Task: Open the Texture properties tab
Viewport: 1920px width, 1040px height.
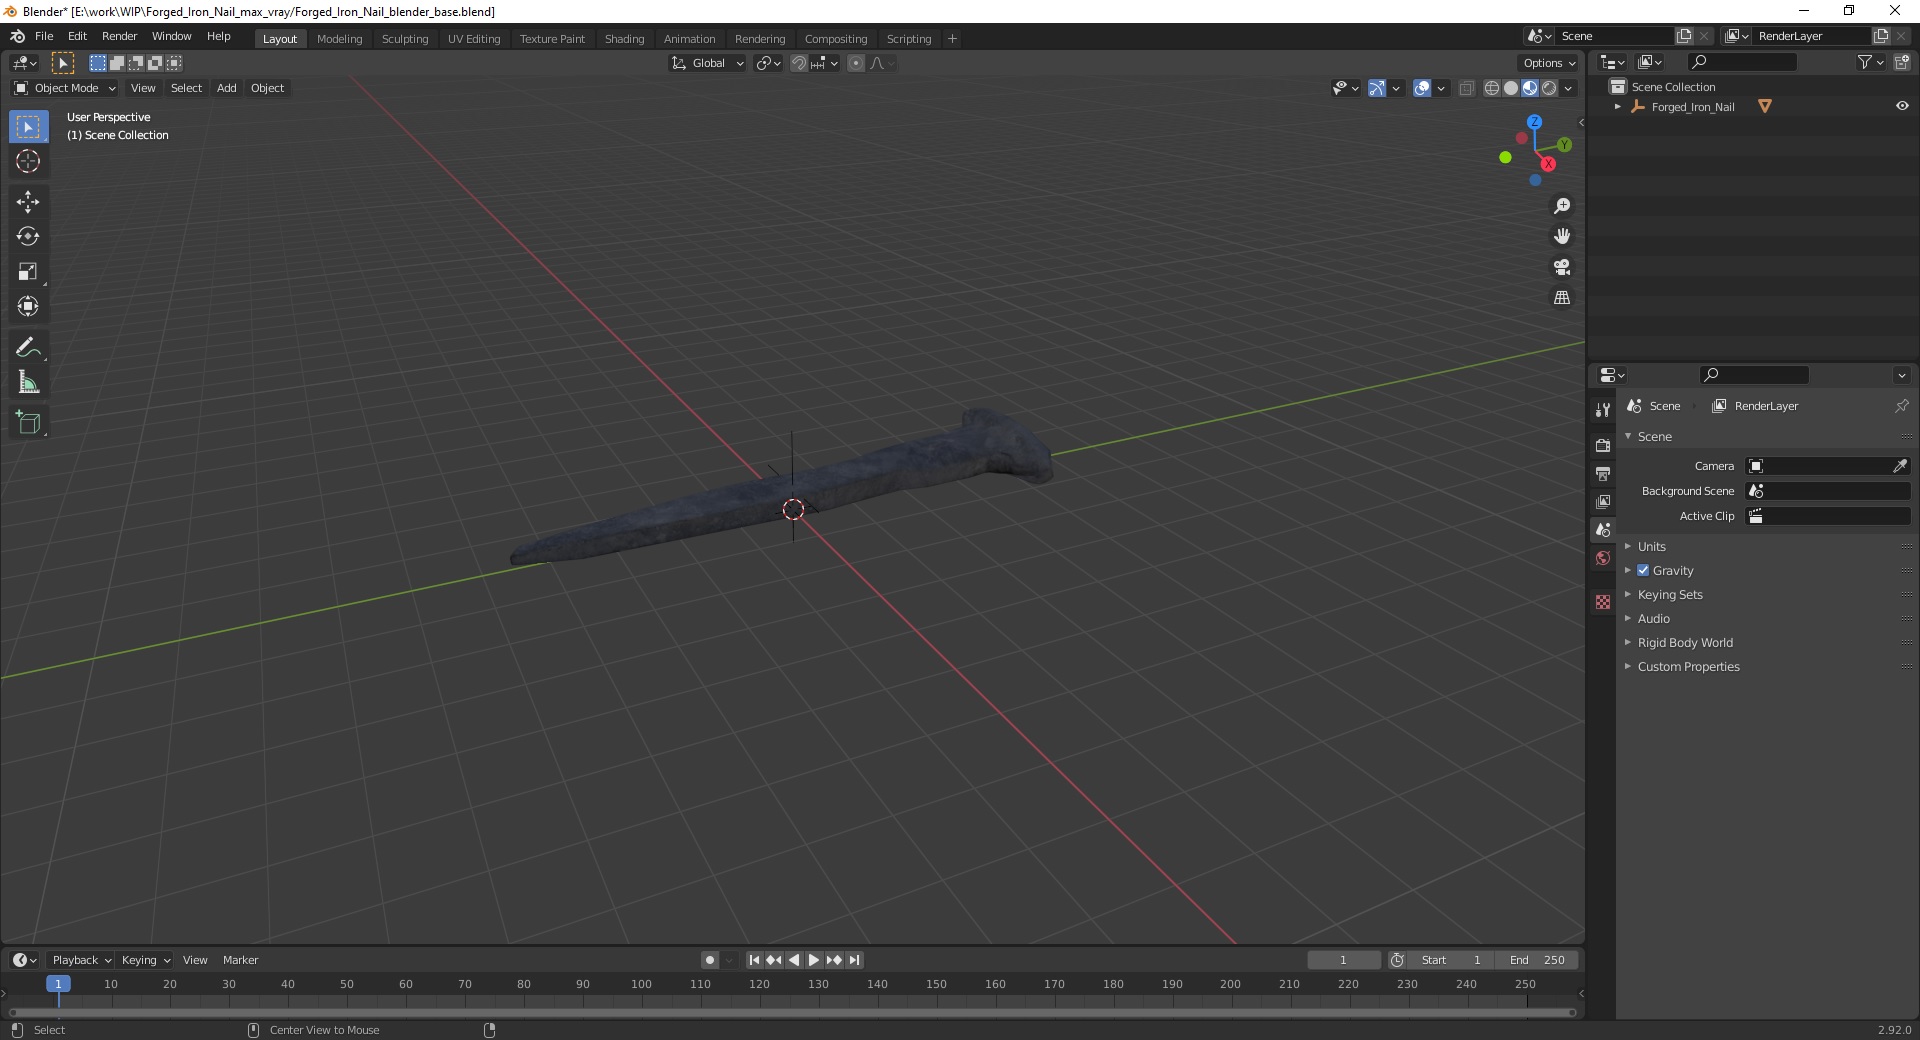Action: point(1603,602)
